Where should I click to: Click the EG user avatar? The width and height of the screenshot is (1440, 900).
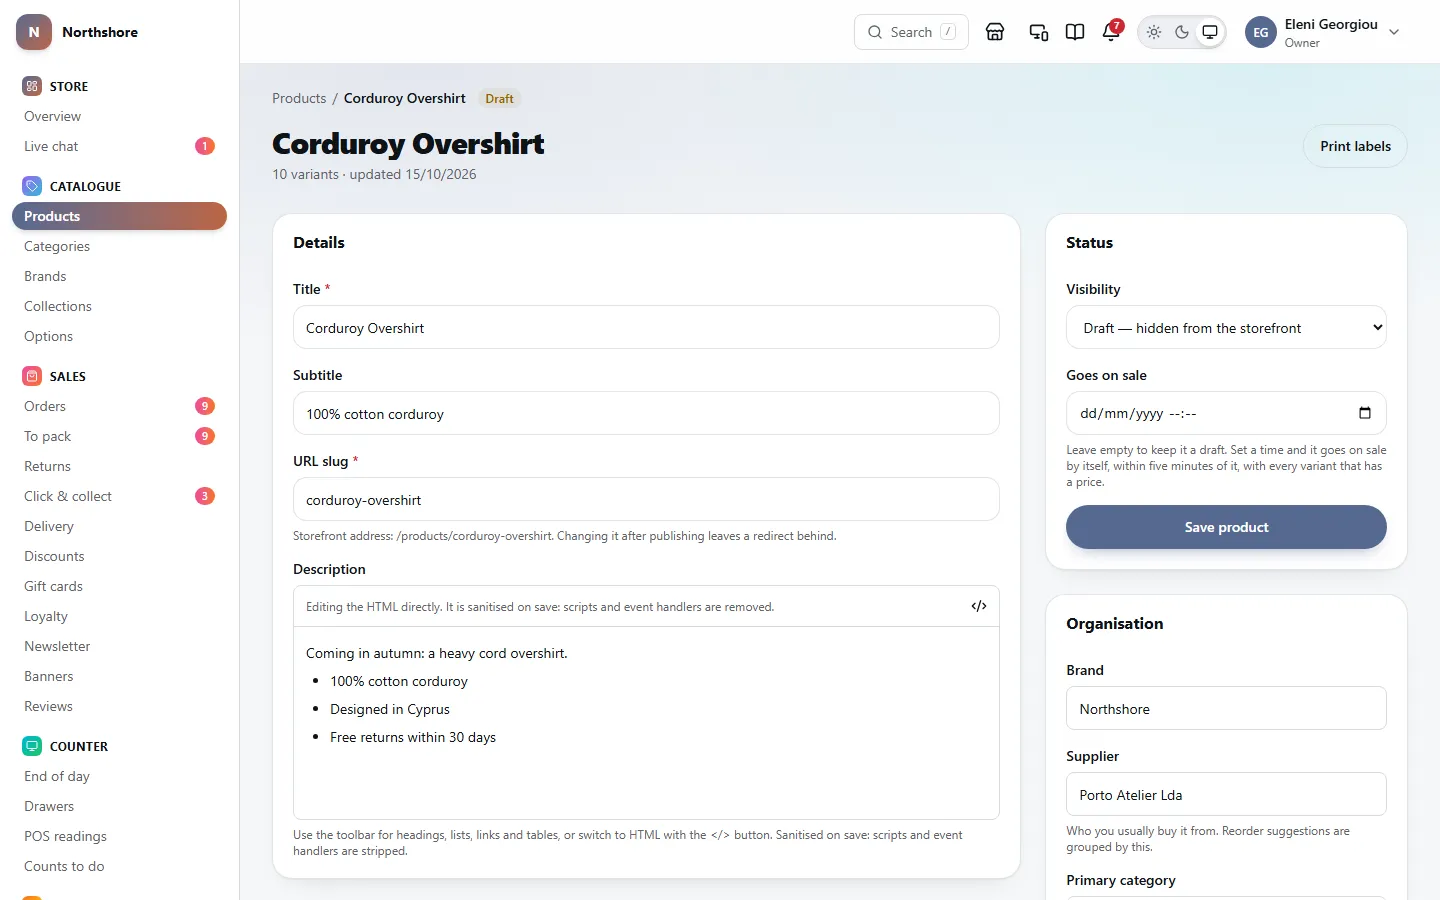click(1261, 32)
